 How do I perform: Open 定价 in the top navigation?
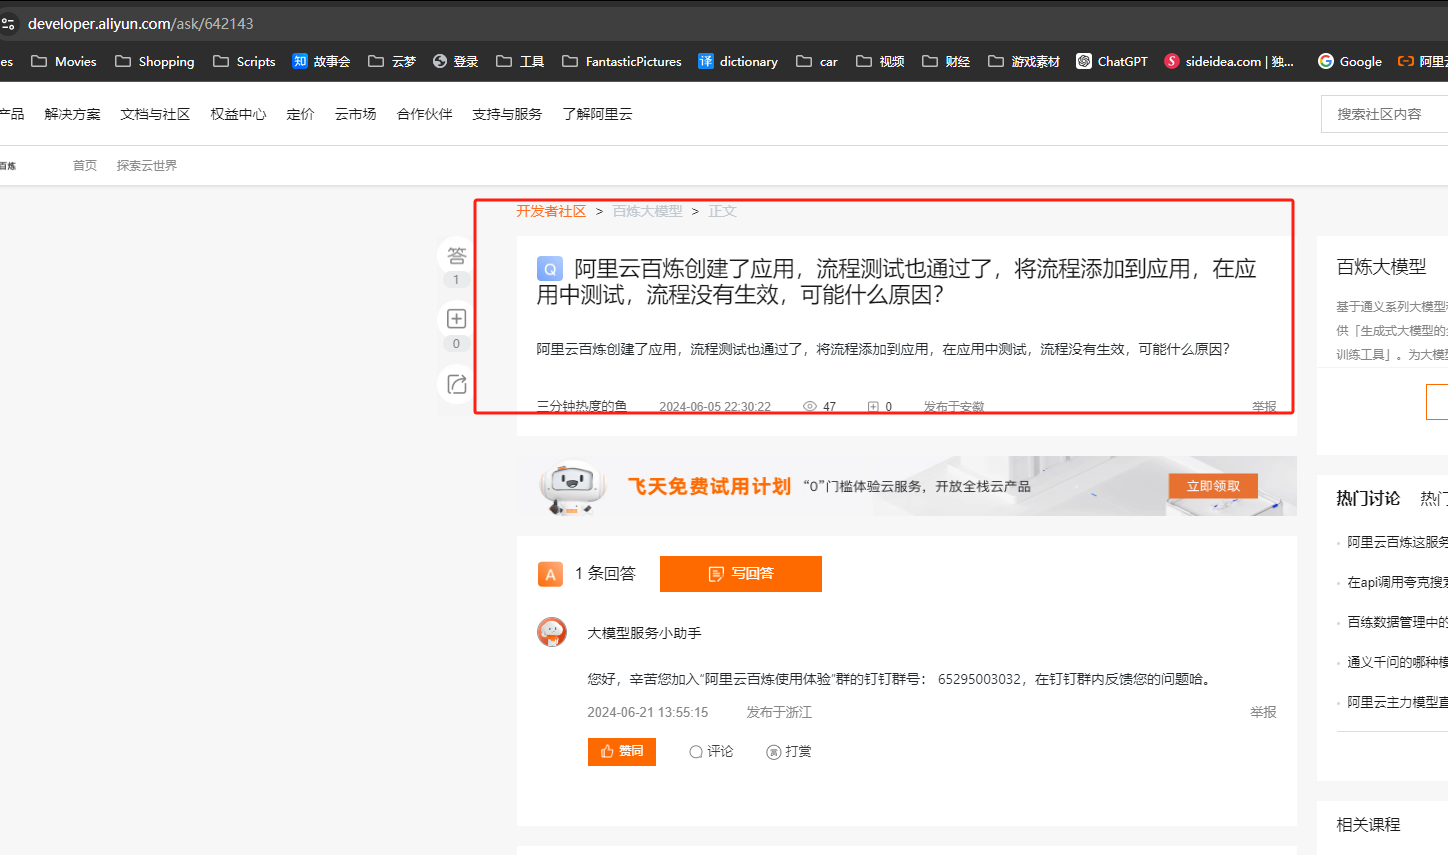(x=300, y=114)
